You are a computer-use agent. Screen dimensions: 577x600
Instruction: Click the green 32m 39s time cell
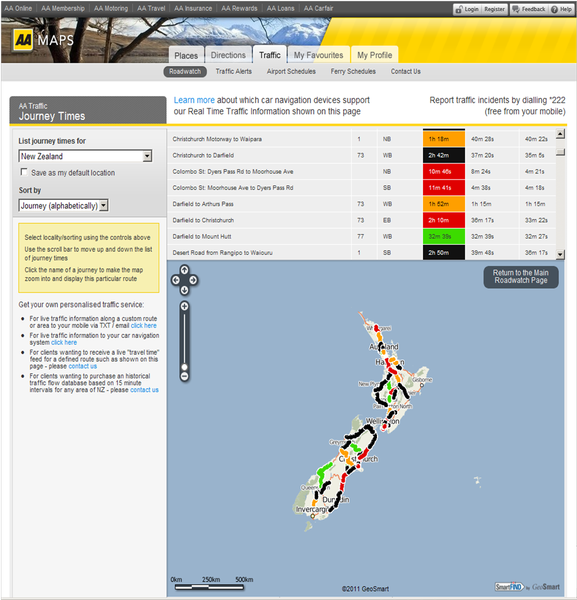444,236
